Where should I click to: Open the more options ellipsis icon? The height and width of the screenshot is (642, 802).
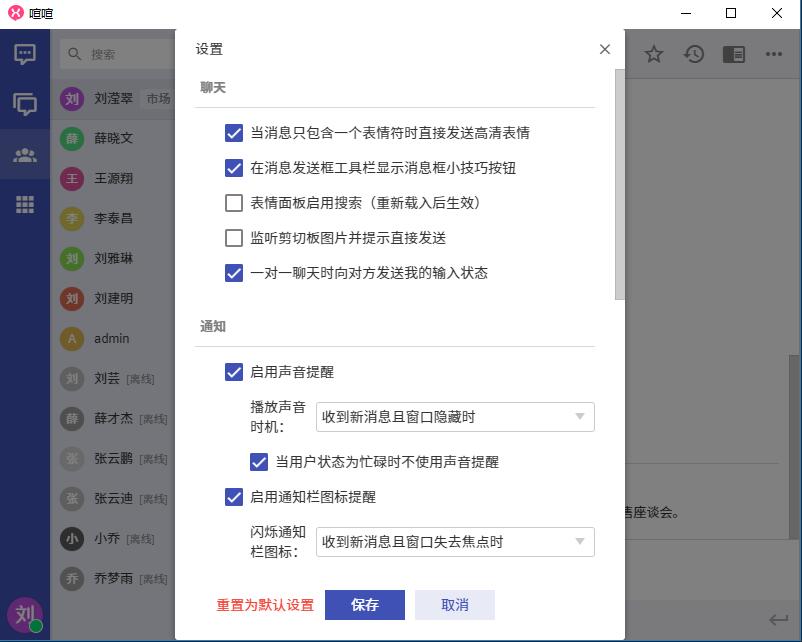(774, 54)
